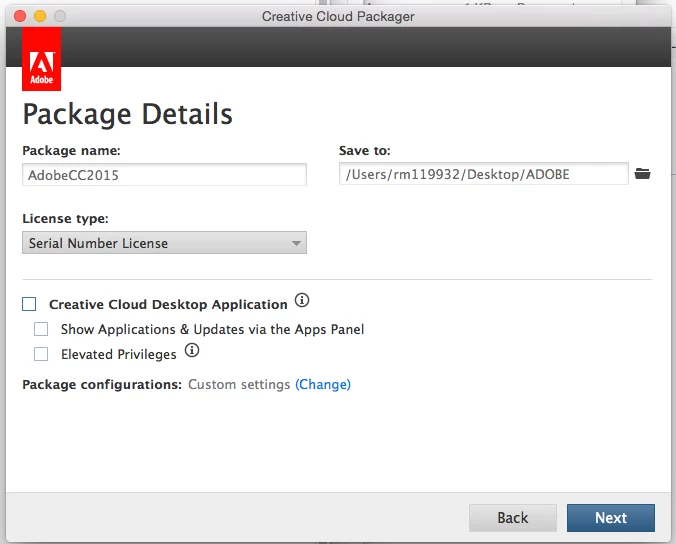Click the Package name: label
676x544 pixels.
[x=72, y=150]
